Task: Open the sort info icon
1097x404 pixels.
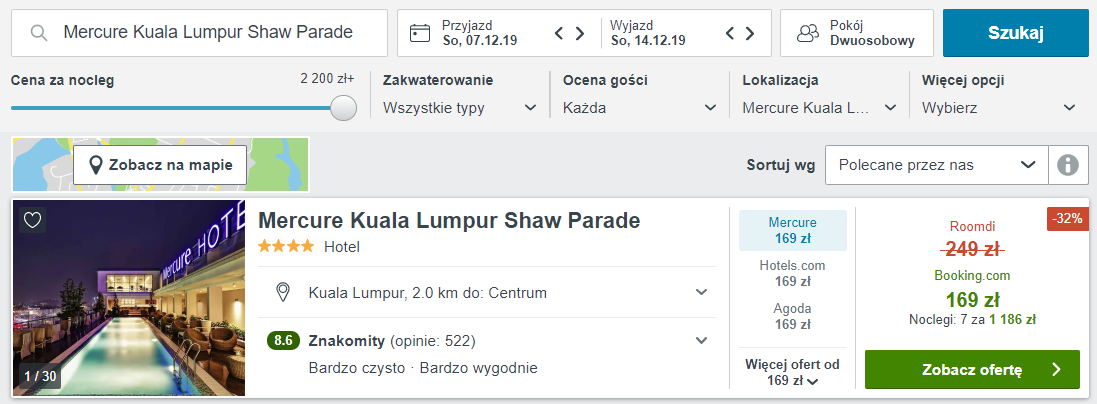Action: (x=1068, y=165)
